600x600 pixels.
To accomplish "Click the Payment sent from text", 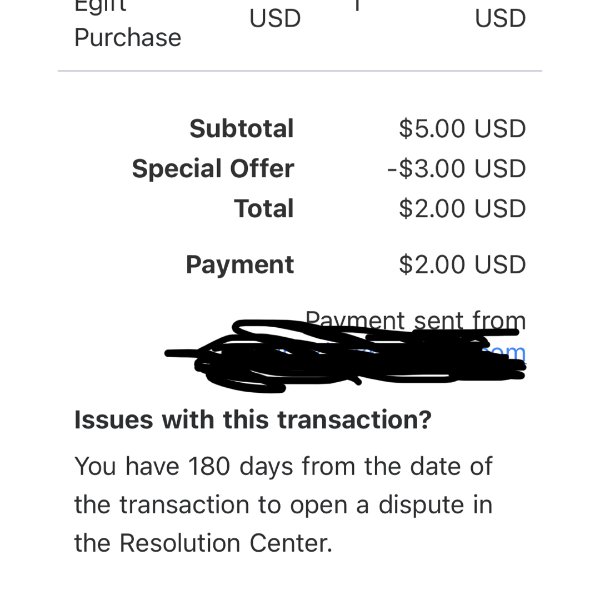I will (x=416, y=320).
